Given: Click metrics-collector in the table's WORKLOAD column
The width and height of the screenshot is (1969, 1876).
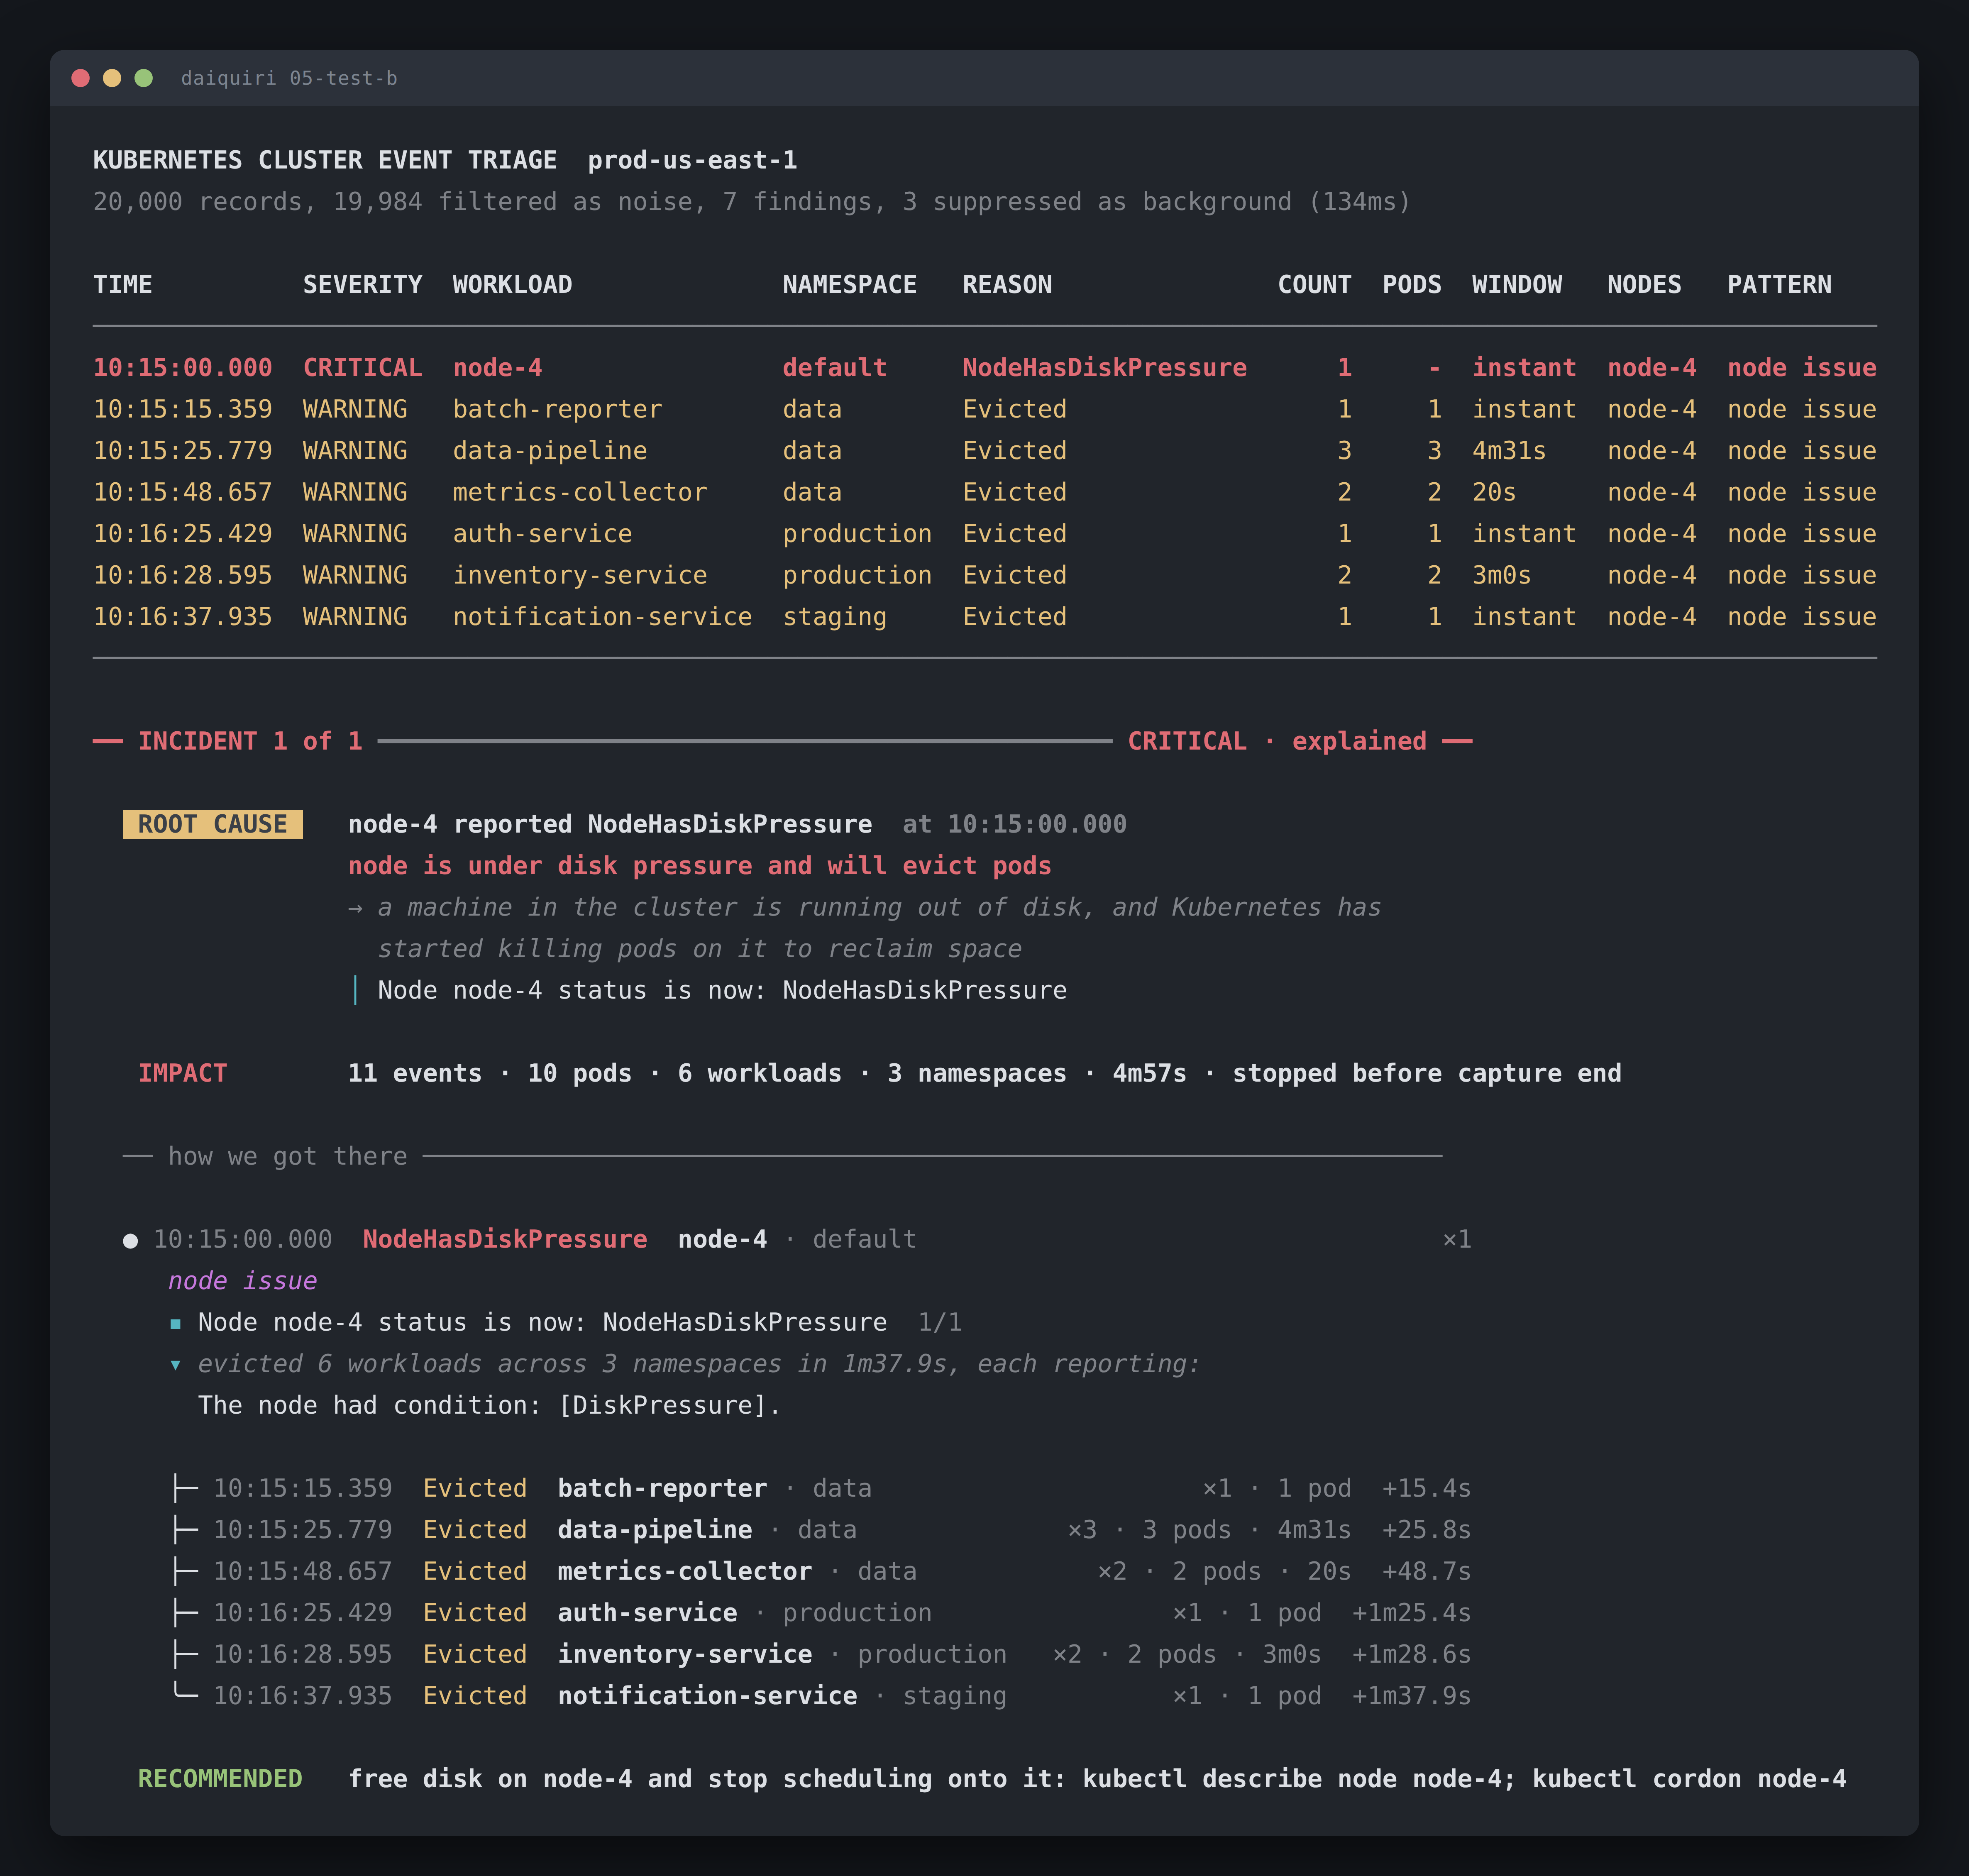Looking at the screenshot, I should tap(580, 492).
